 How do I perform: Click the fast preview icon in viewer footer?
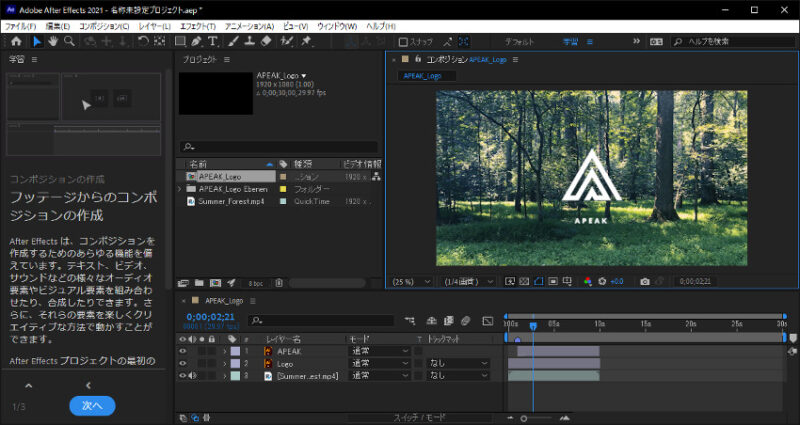tap(510, 282)
